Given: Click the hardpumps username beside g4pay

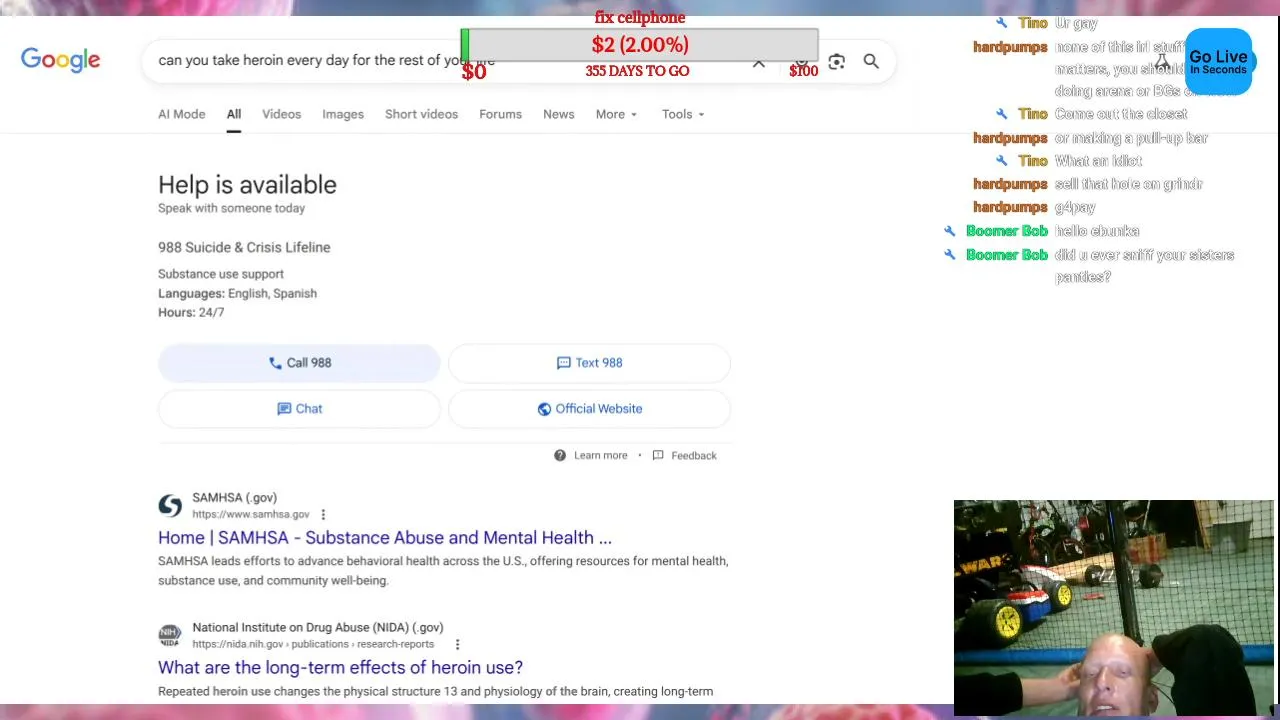Looking at the screenshot, I should click(1010, 207).
